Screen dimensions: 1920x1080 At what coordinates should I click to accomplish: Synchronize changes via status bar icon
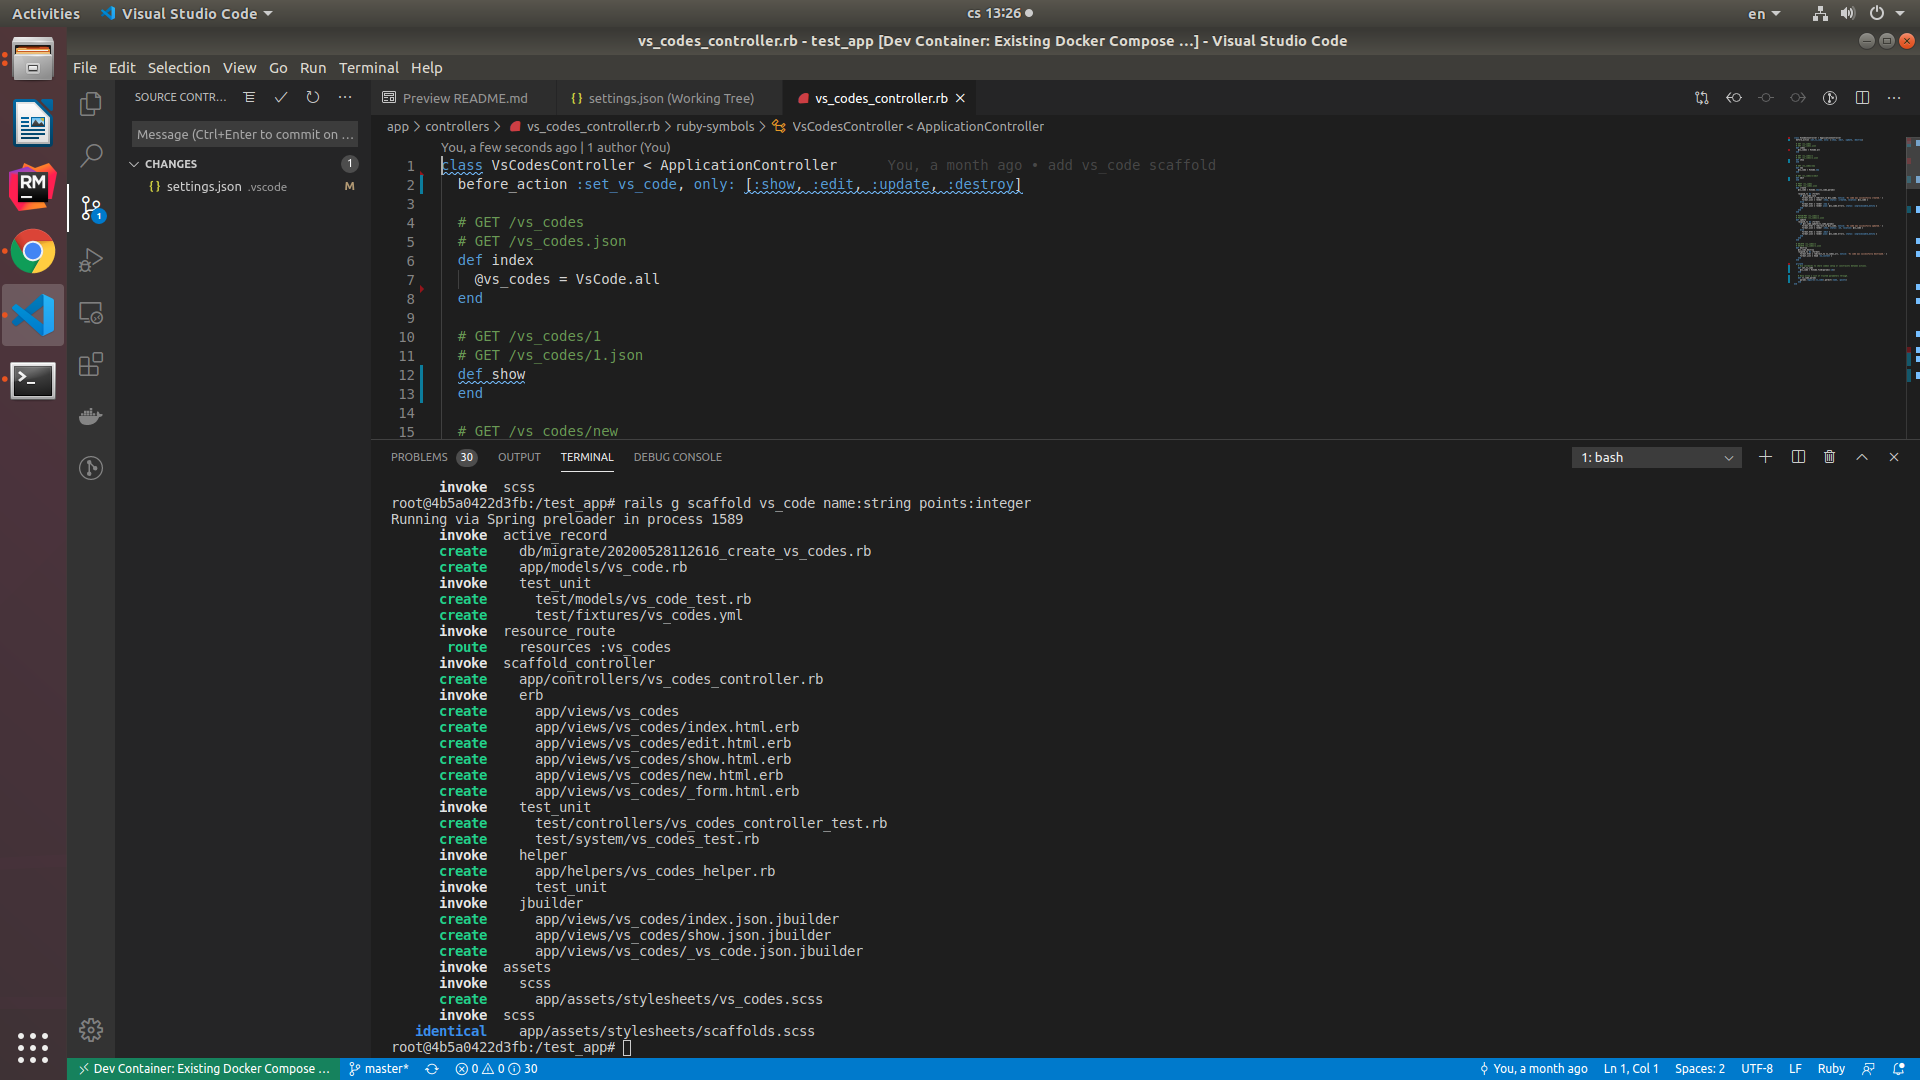point(432,1069)
